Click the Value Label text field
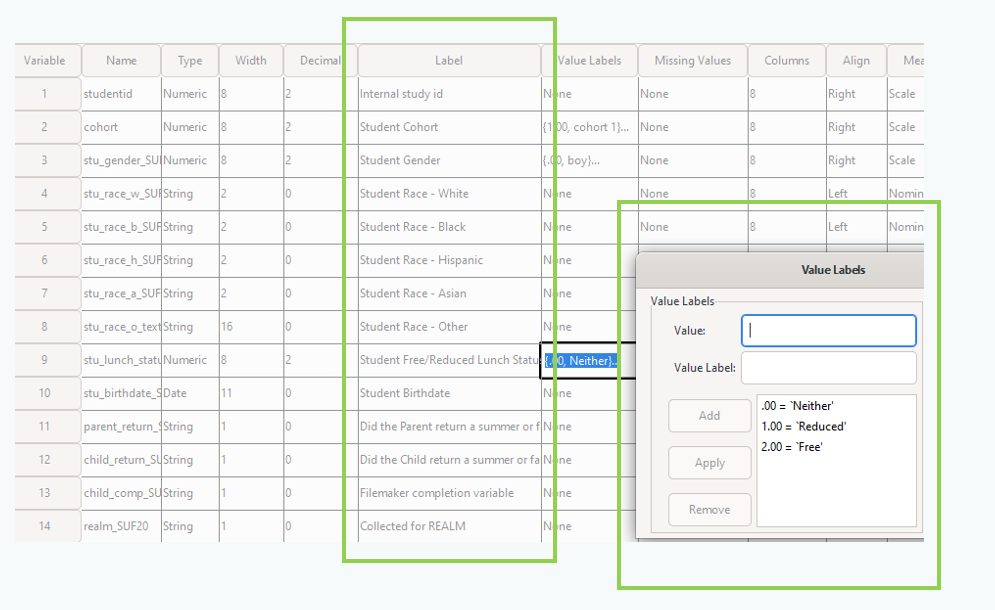995x610 pixels. point(828,367)
